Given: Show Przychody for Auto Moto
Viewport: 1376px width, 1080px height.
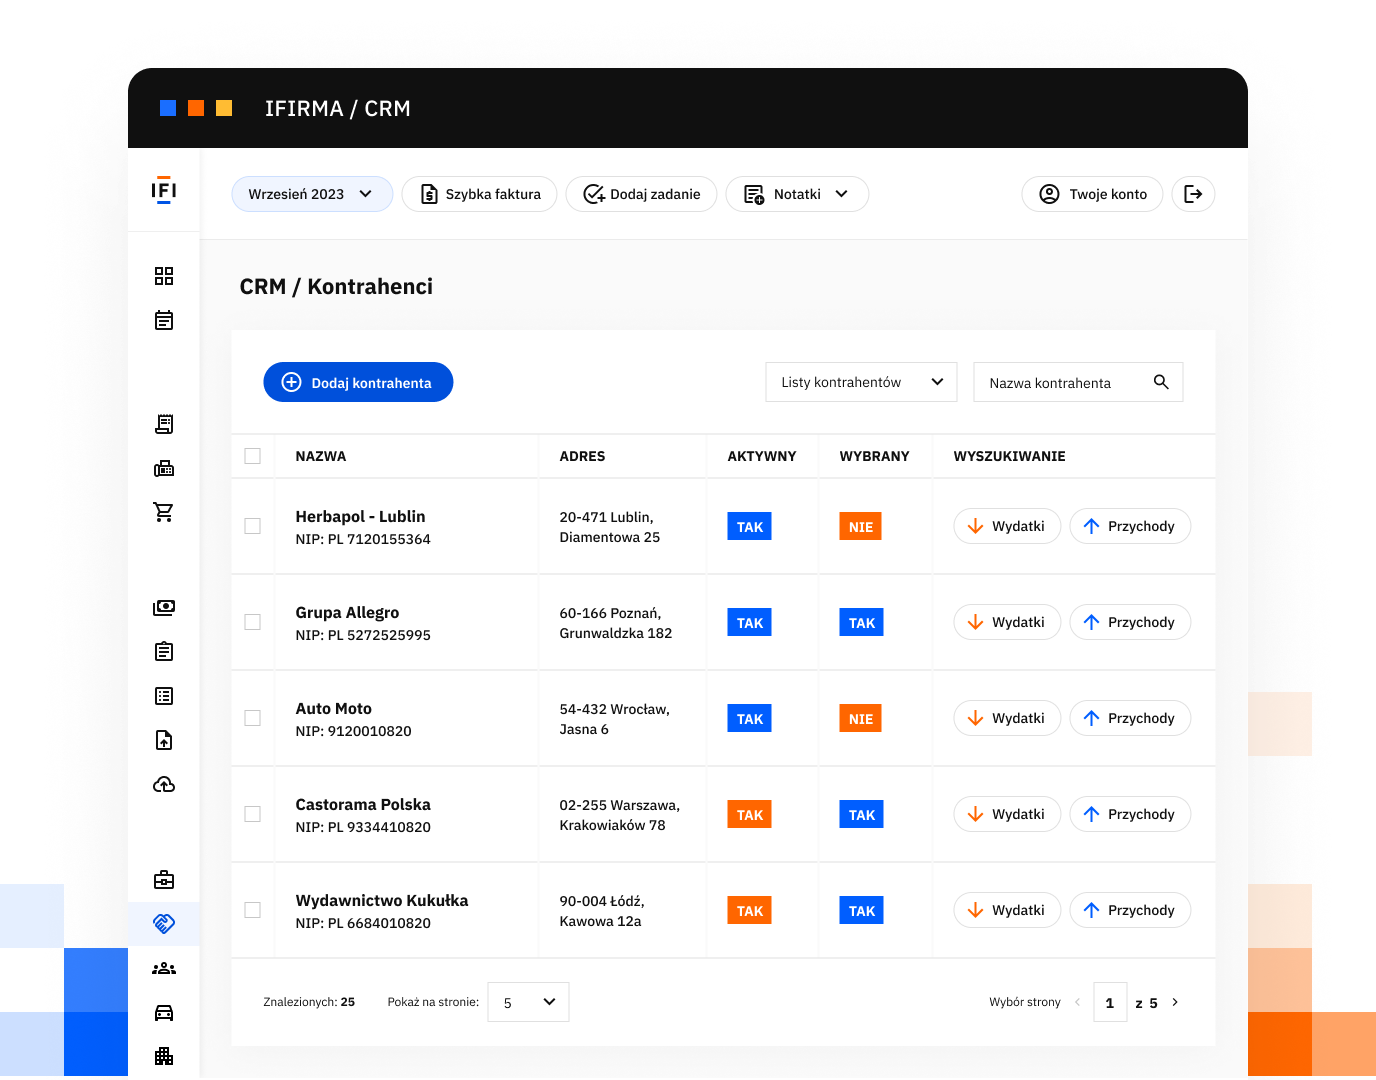Looking at the screenshot, I should [x=1130, y=718].
